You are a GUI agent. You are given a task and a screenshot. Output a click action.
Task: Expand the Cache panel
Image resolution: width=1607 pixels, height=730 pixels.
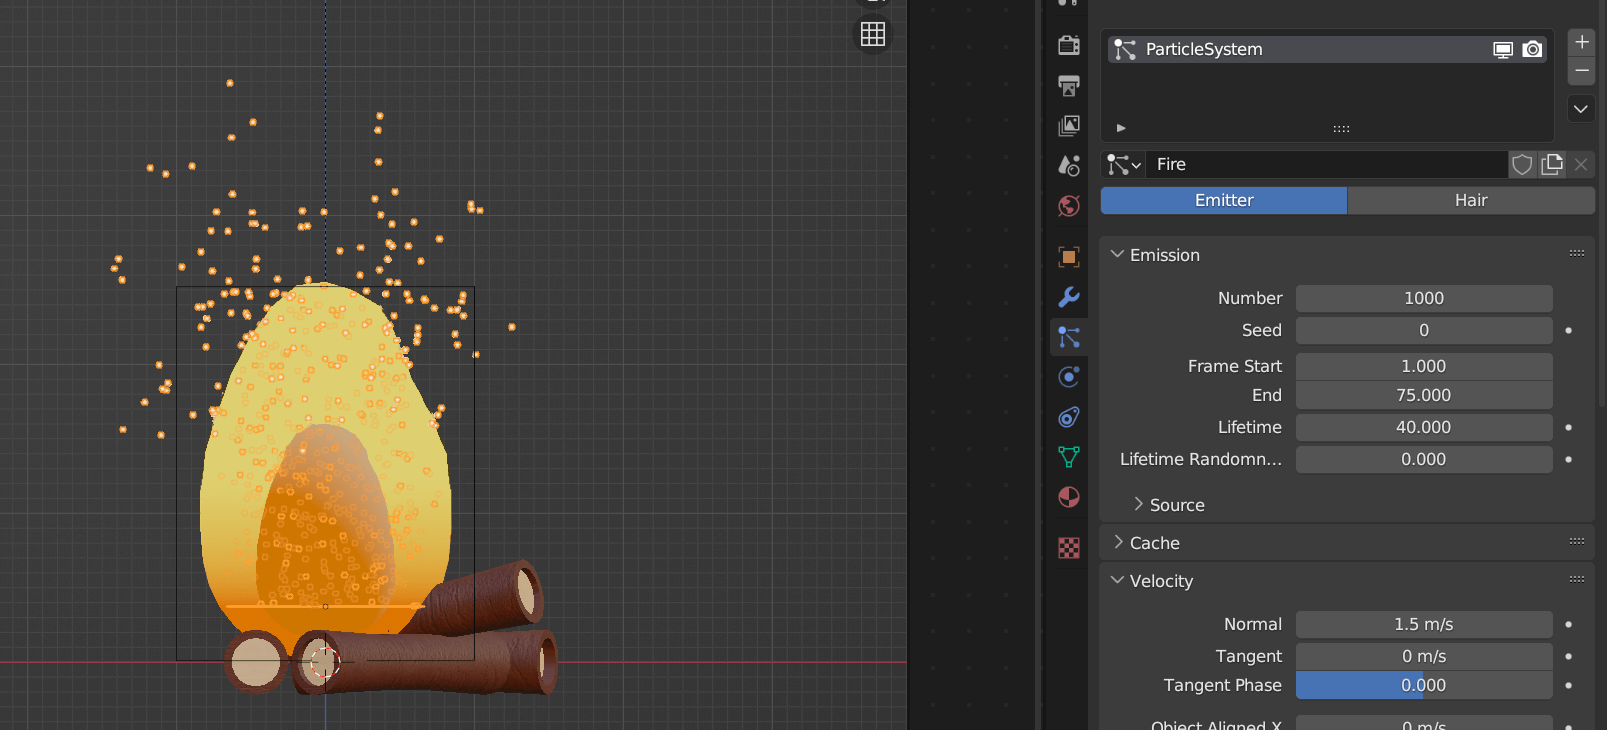(1118, 543)
